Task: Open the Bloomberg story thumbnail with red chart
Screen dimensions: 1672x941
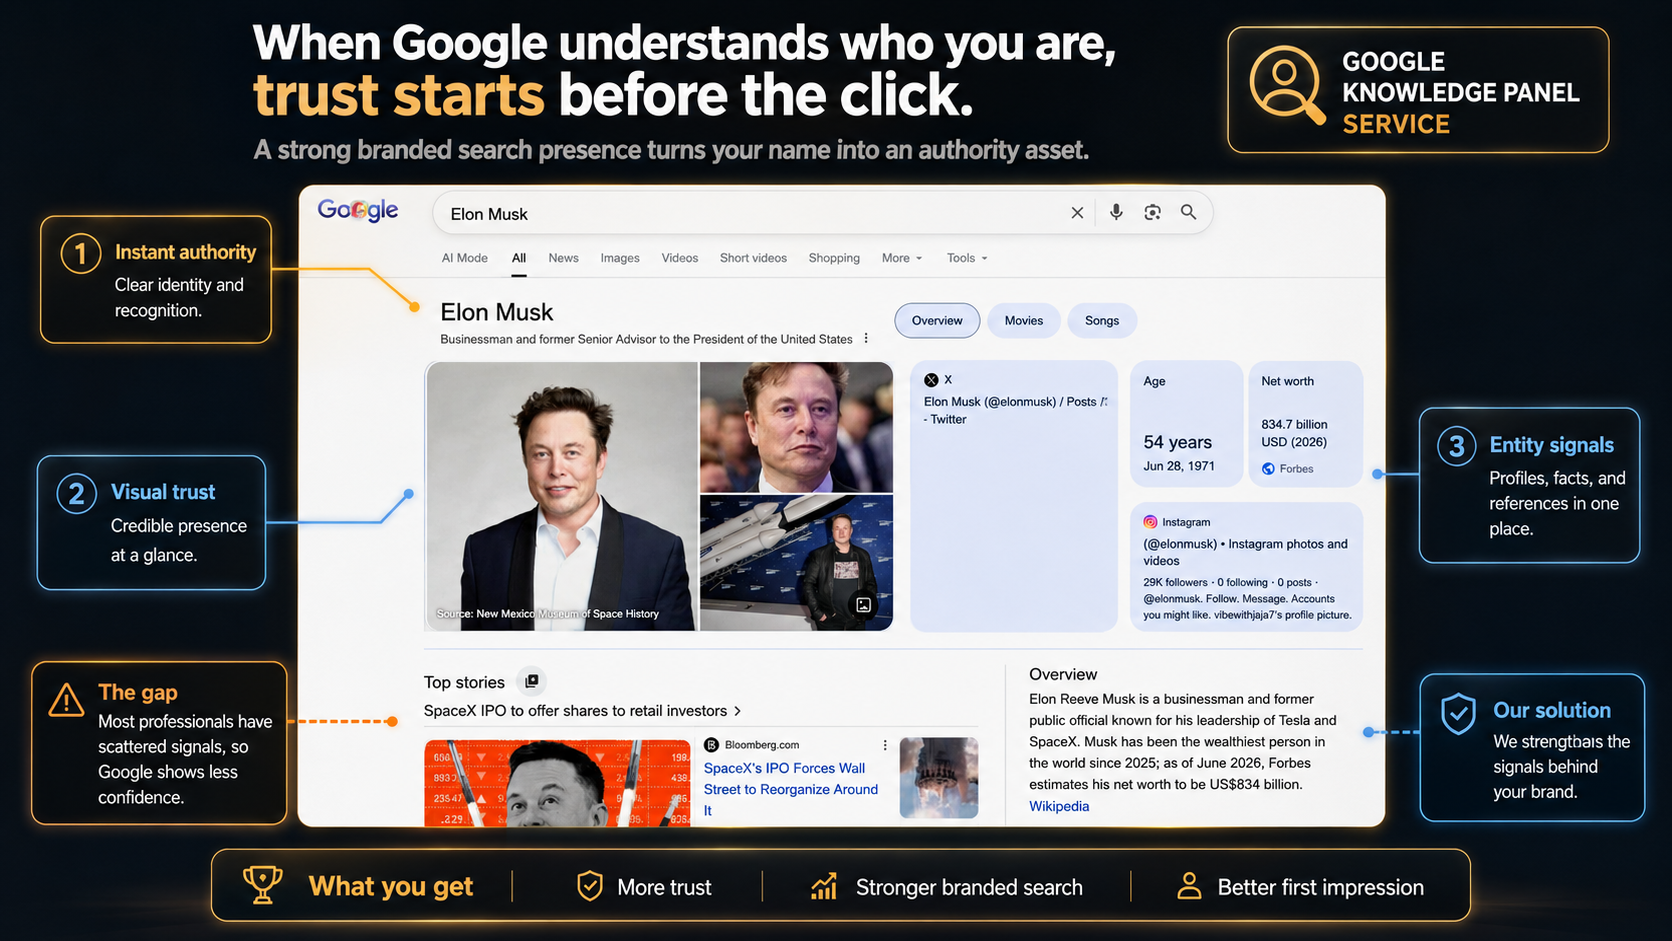Action: 557,783
